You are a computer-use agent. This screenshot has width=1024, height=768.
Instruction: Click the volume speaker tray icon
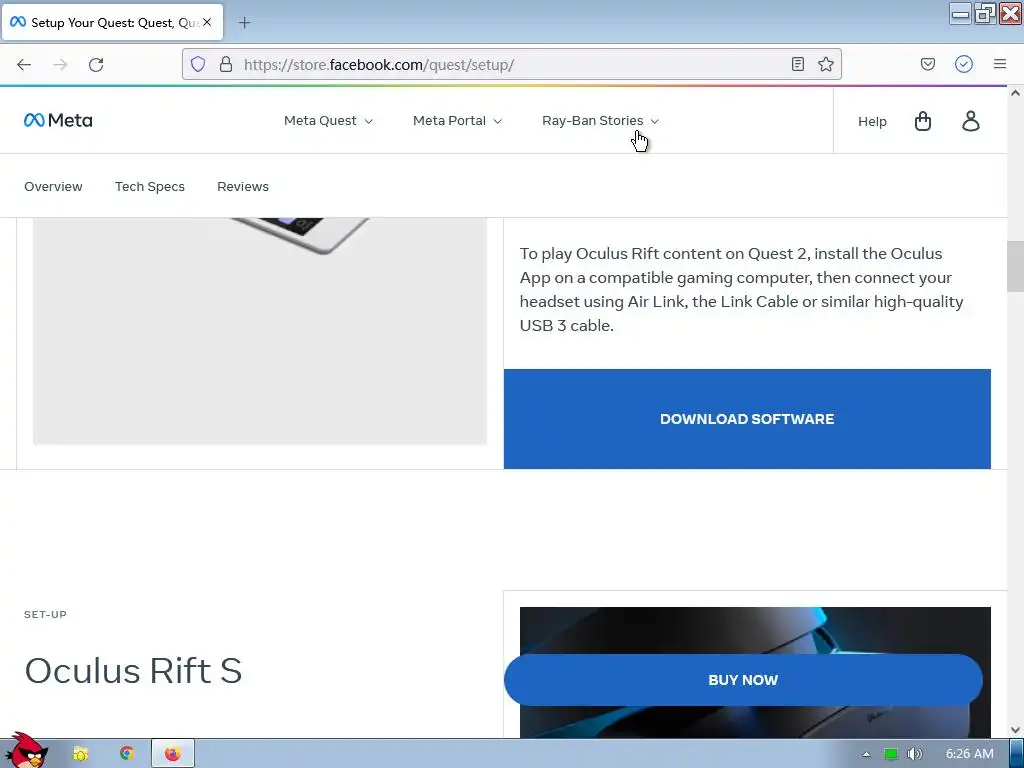pos(916,754)
